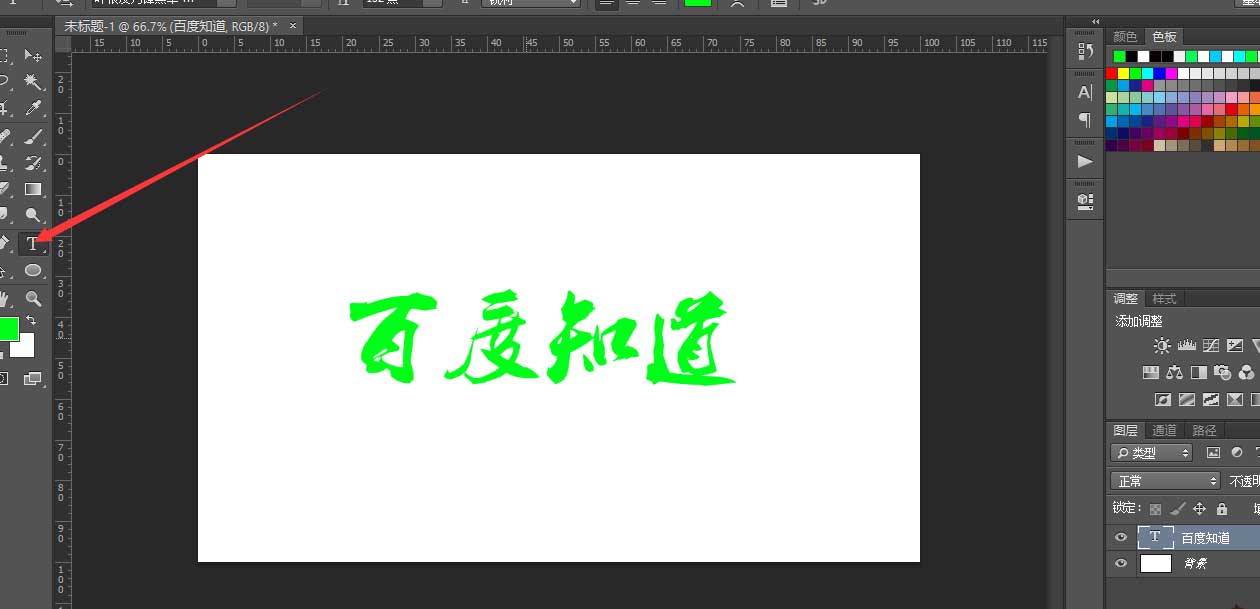Add a Color Balance adjustment
1260x609 pixels.
(x=1174, y=373)
